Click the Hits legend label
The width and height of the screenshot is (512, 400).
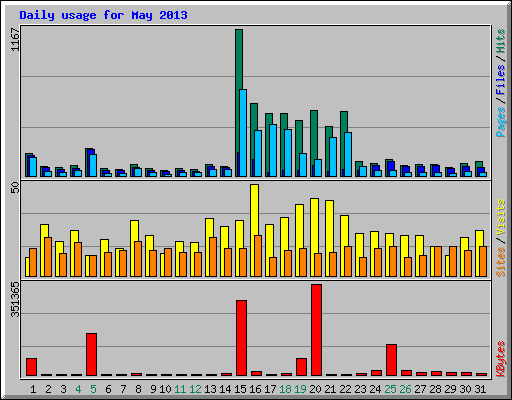(500, 41)
